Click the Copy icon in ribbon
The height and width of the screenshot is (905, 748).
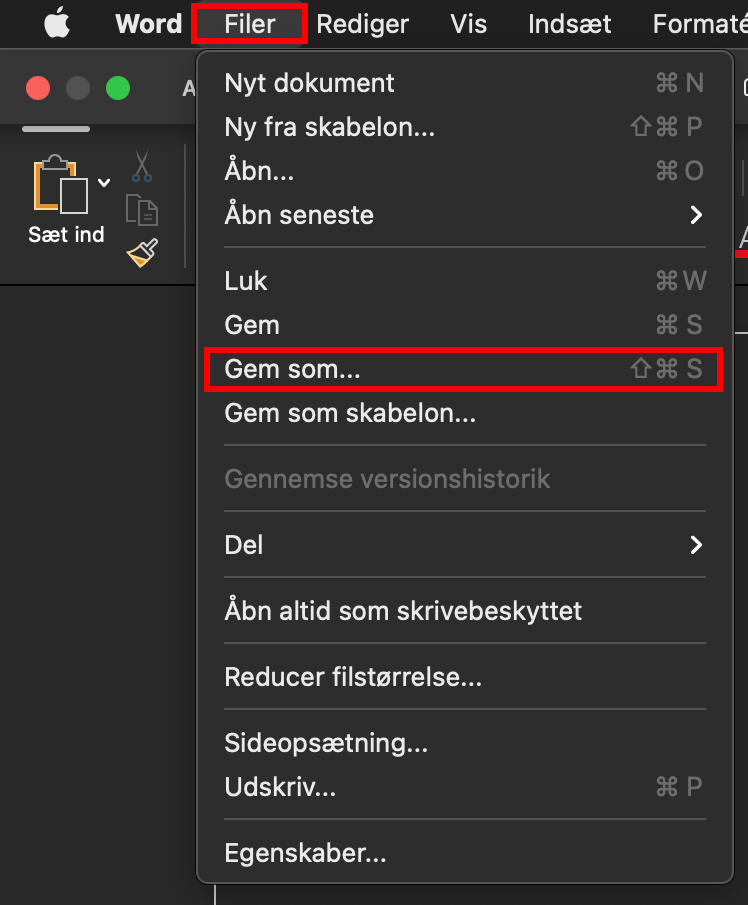pyautogui.click(x=142, y=210)
